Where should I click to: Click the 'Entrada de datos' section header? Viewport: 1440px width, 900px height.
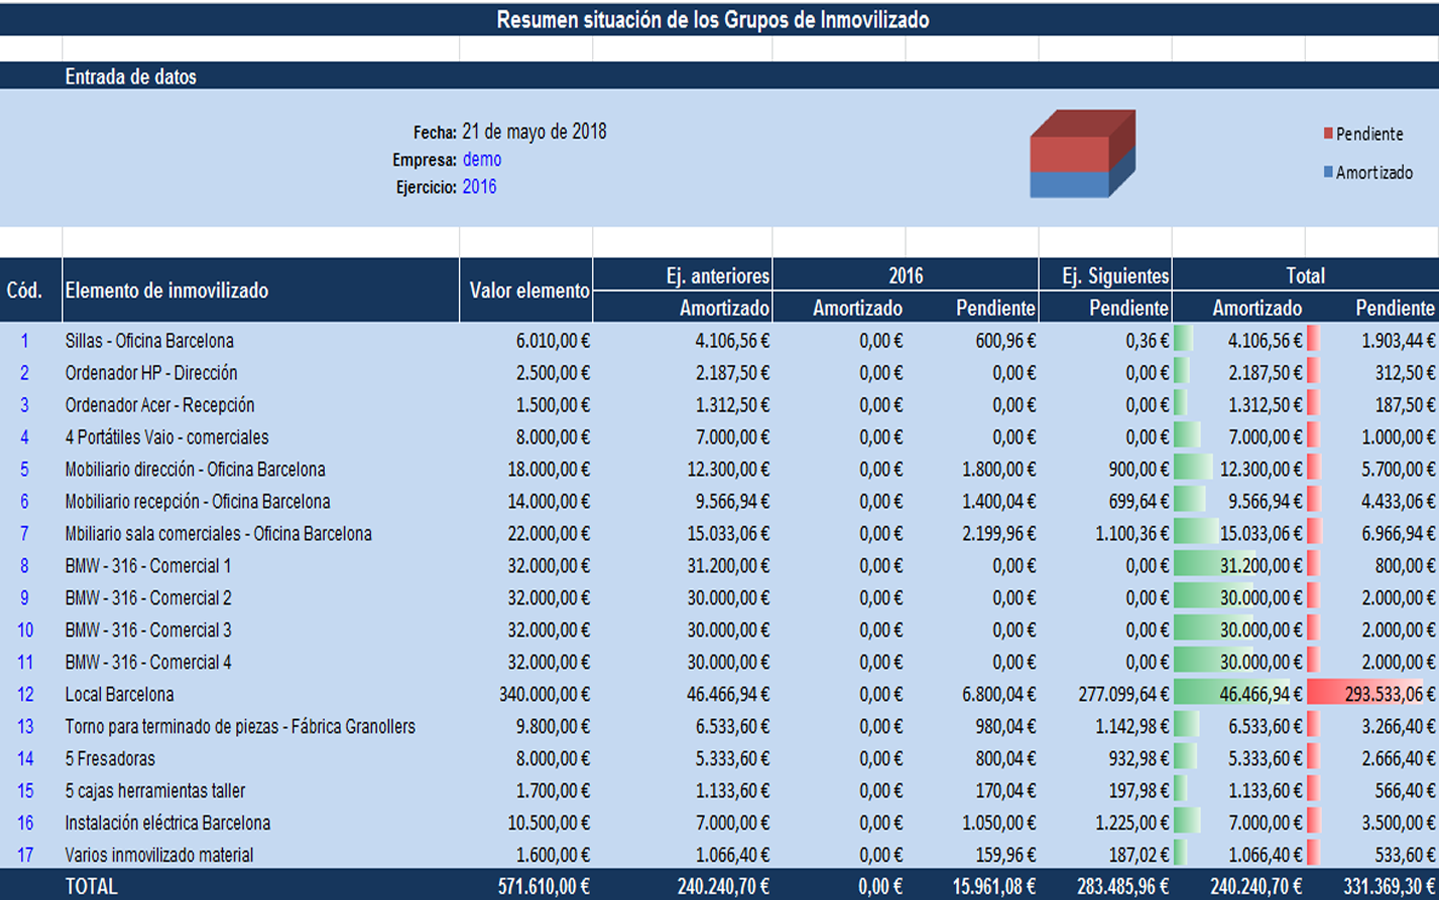(x=131, y=77)
